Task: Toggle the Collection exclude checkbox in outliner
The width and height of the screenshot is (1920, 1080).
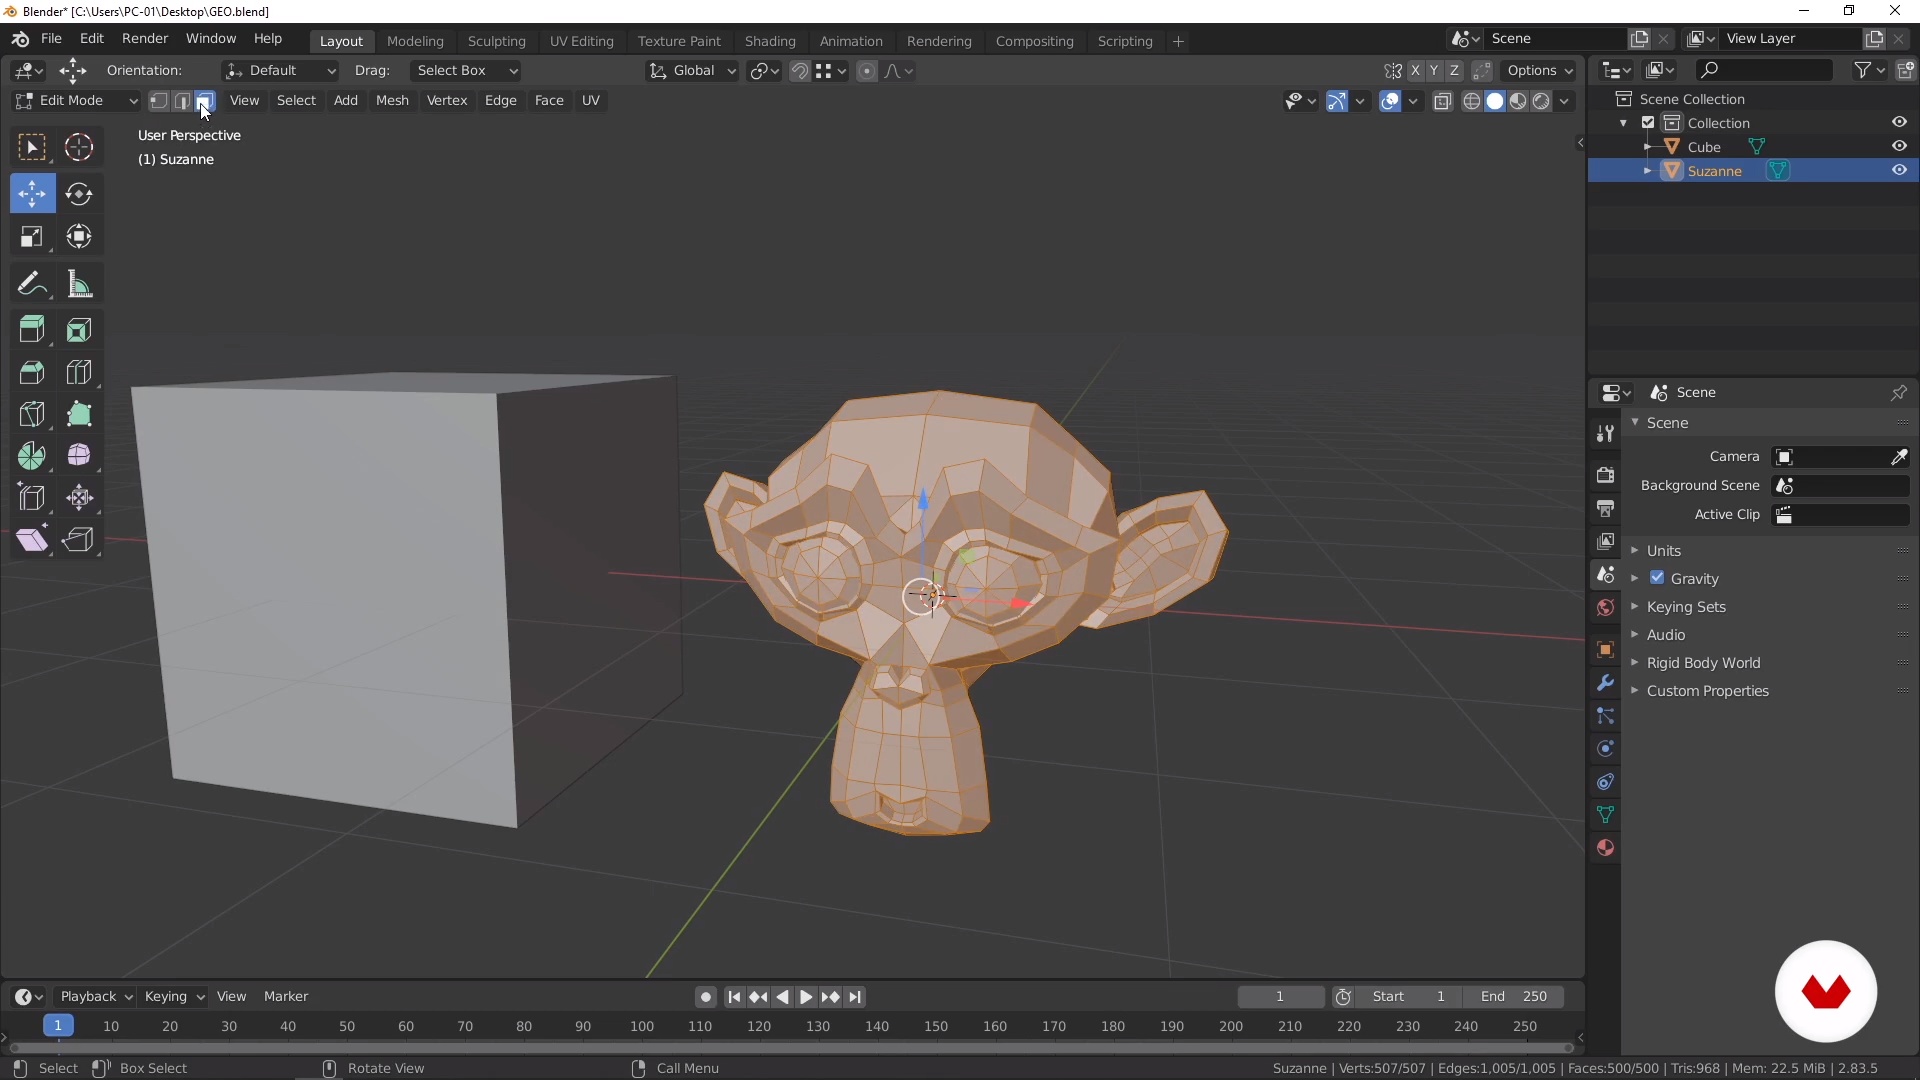Action: pyautogui.click(x=1648, y=123)
